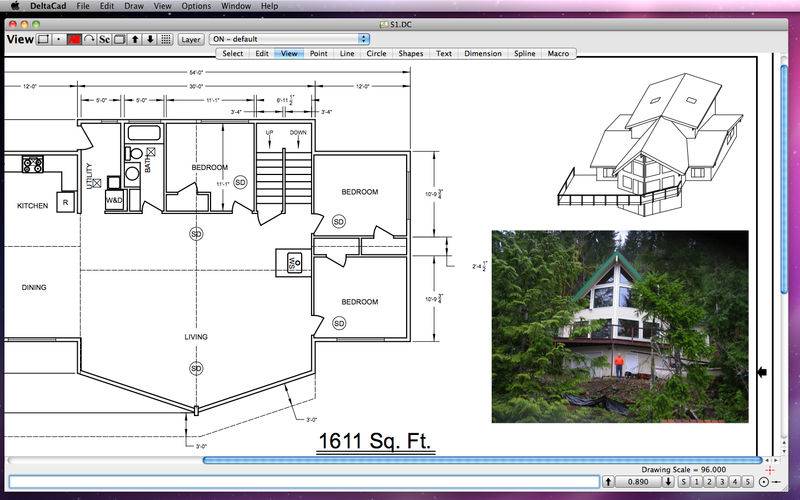This screenshot has height=500, width=800.
Task: Click the LIVING room label
Action: pos(196,337)
